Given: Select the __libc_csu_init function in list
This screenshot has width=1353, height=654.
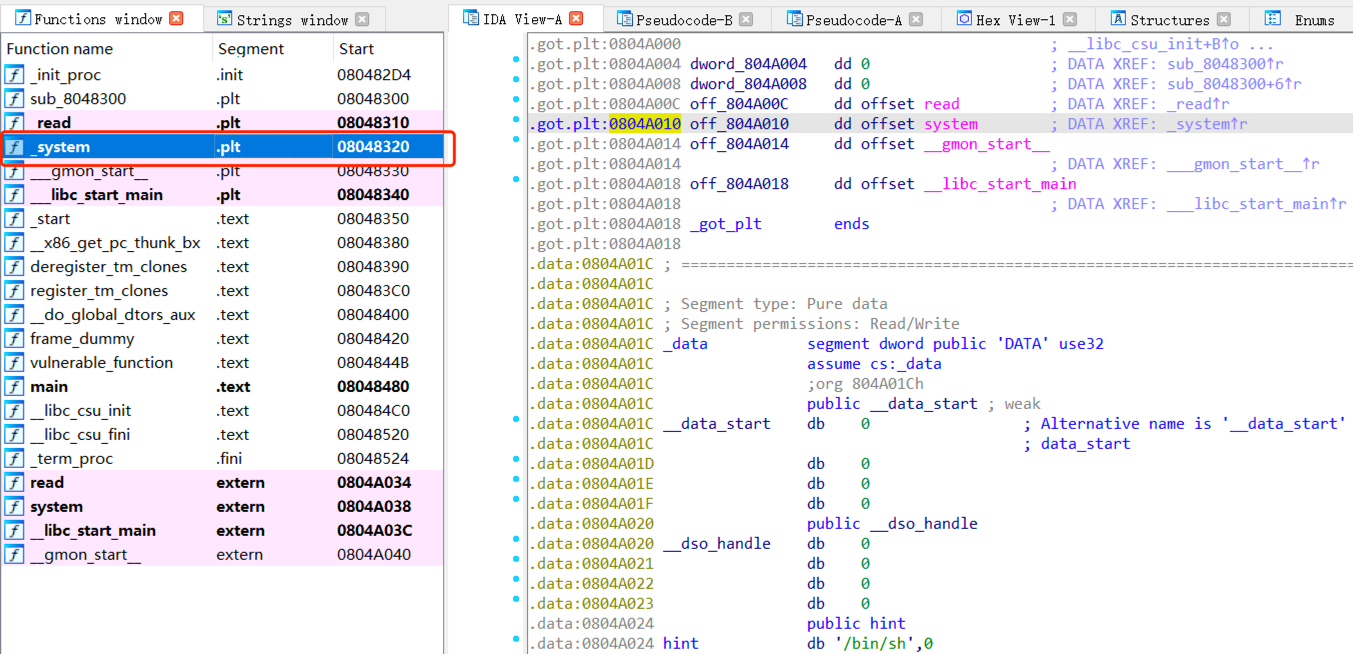Looking at the screenshot, I should tap(80, 411).
